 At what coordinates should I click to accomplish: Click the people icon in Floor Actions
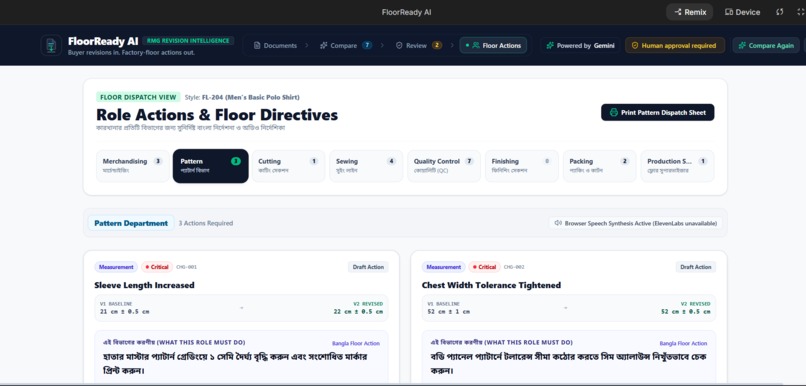[476, 45]
